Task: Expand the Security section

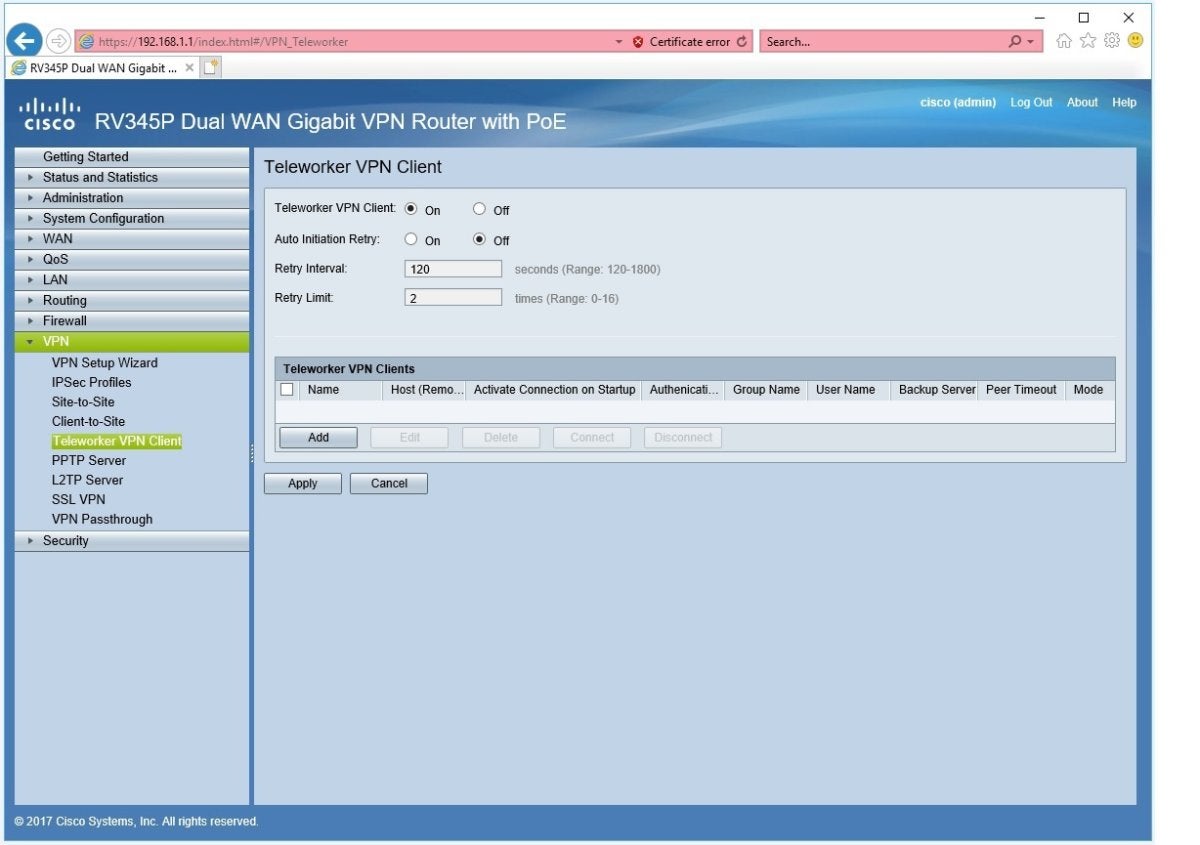Action: click(x=132, y=541)
